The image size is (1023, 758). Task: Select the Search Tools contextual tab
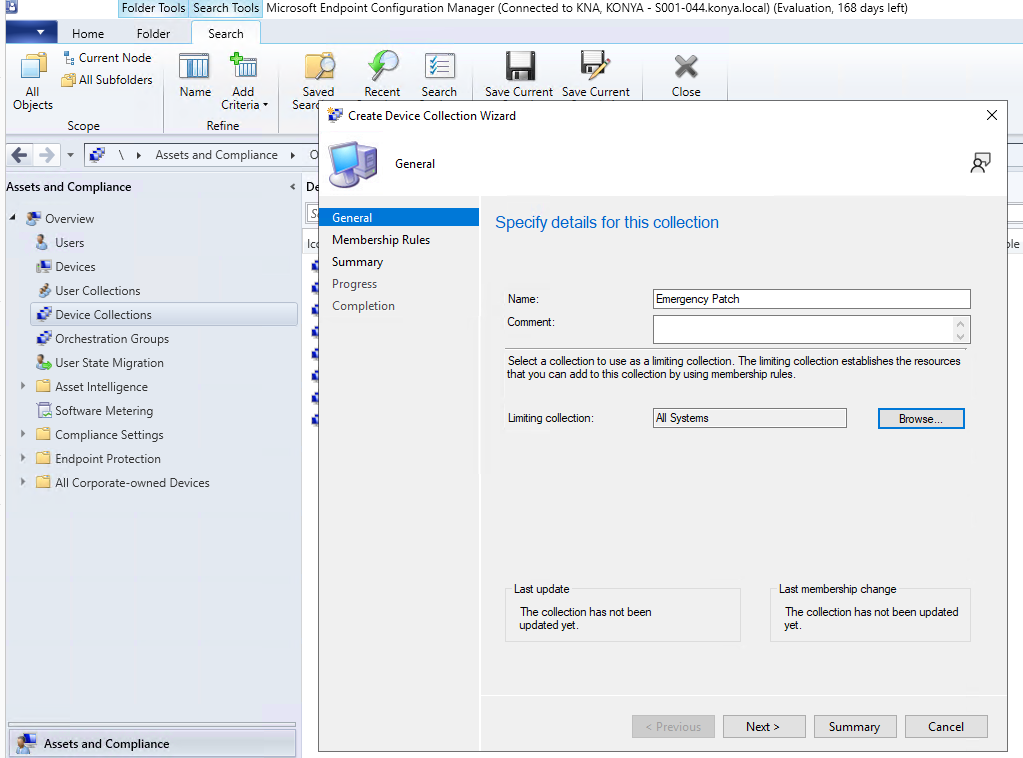tap(226, 8)
